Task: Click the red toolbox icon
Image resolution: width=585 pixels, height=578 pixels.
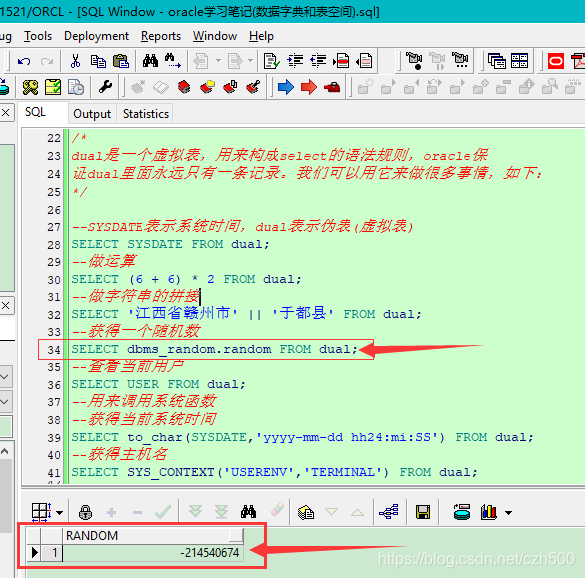Action: point(332,87)
